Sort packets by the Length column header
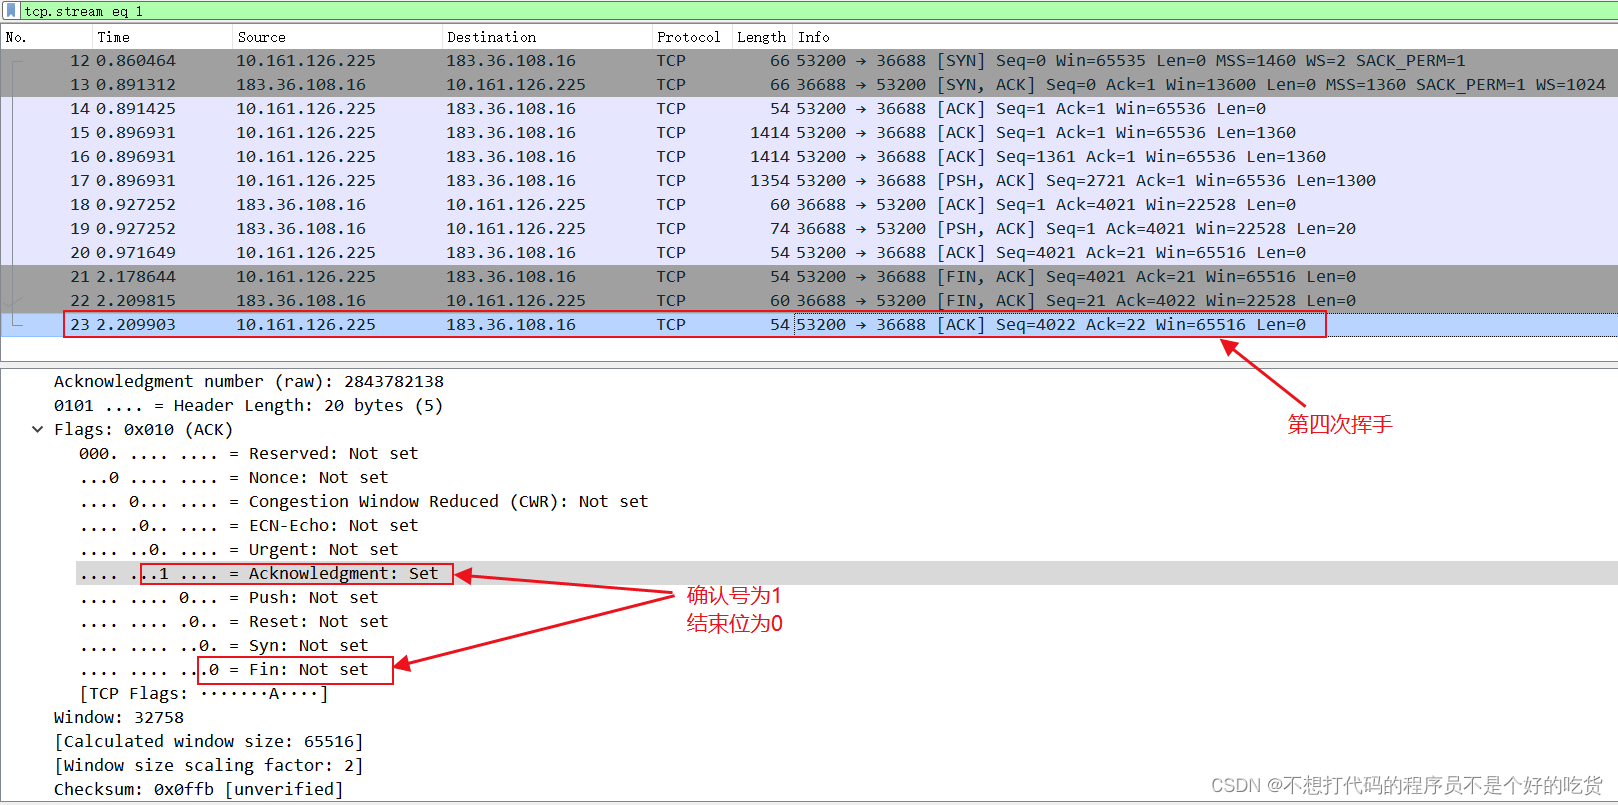1618x805 pixels. (x=762, y=37)
